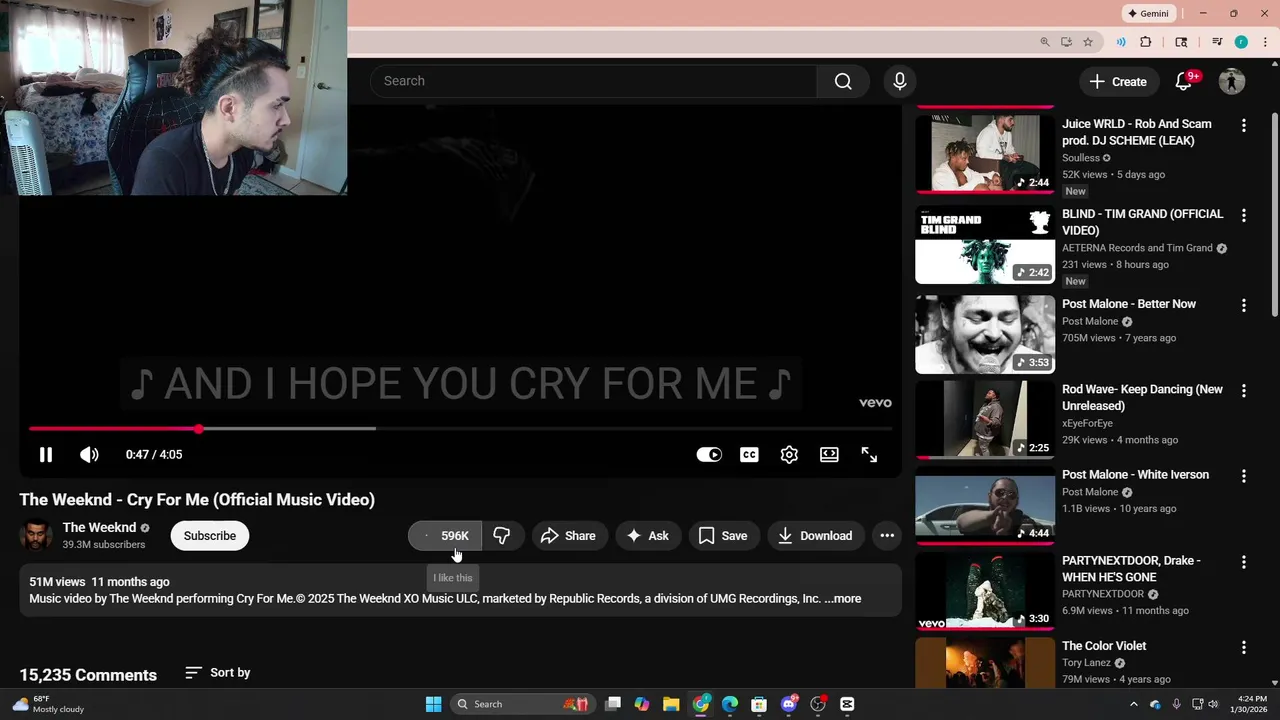Open BLIND - TIM GRAND video title
This screenshot has width=1280, height=720.
[x=1142, y=222]
